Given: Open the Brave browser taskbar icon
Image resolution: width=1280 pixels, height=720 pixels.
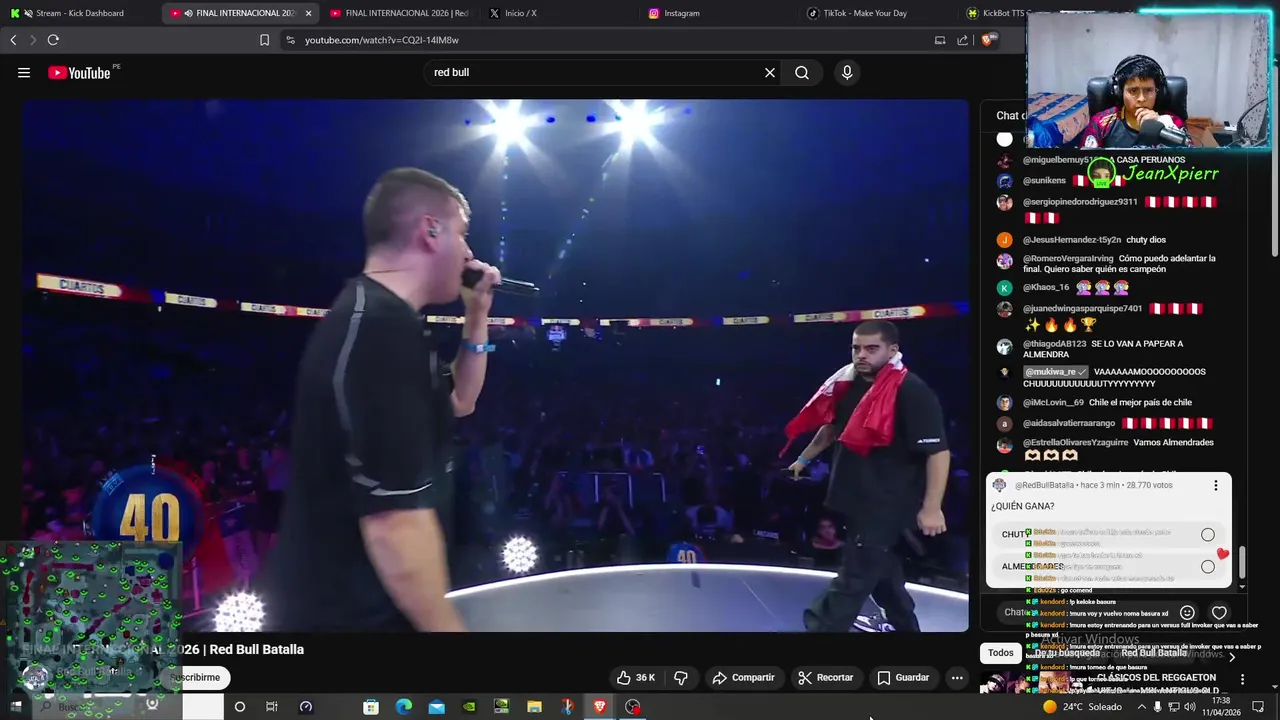Looking at the screenshot, I should pyautogui.click(x=599, y=707).
